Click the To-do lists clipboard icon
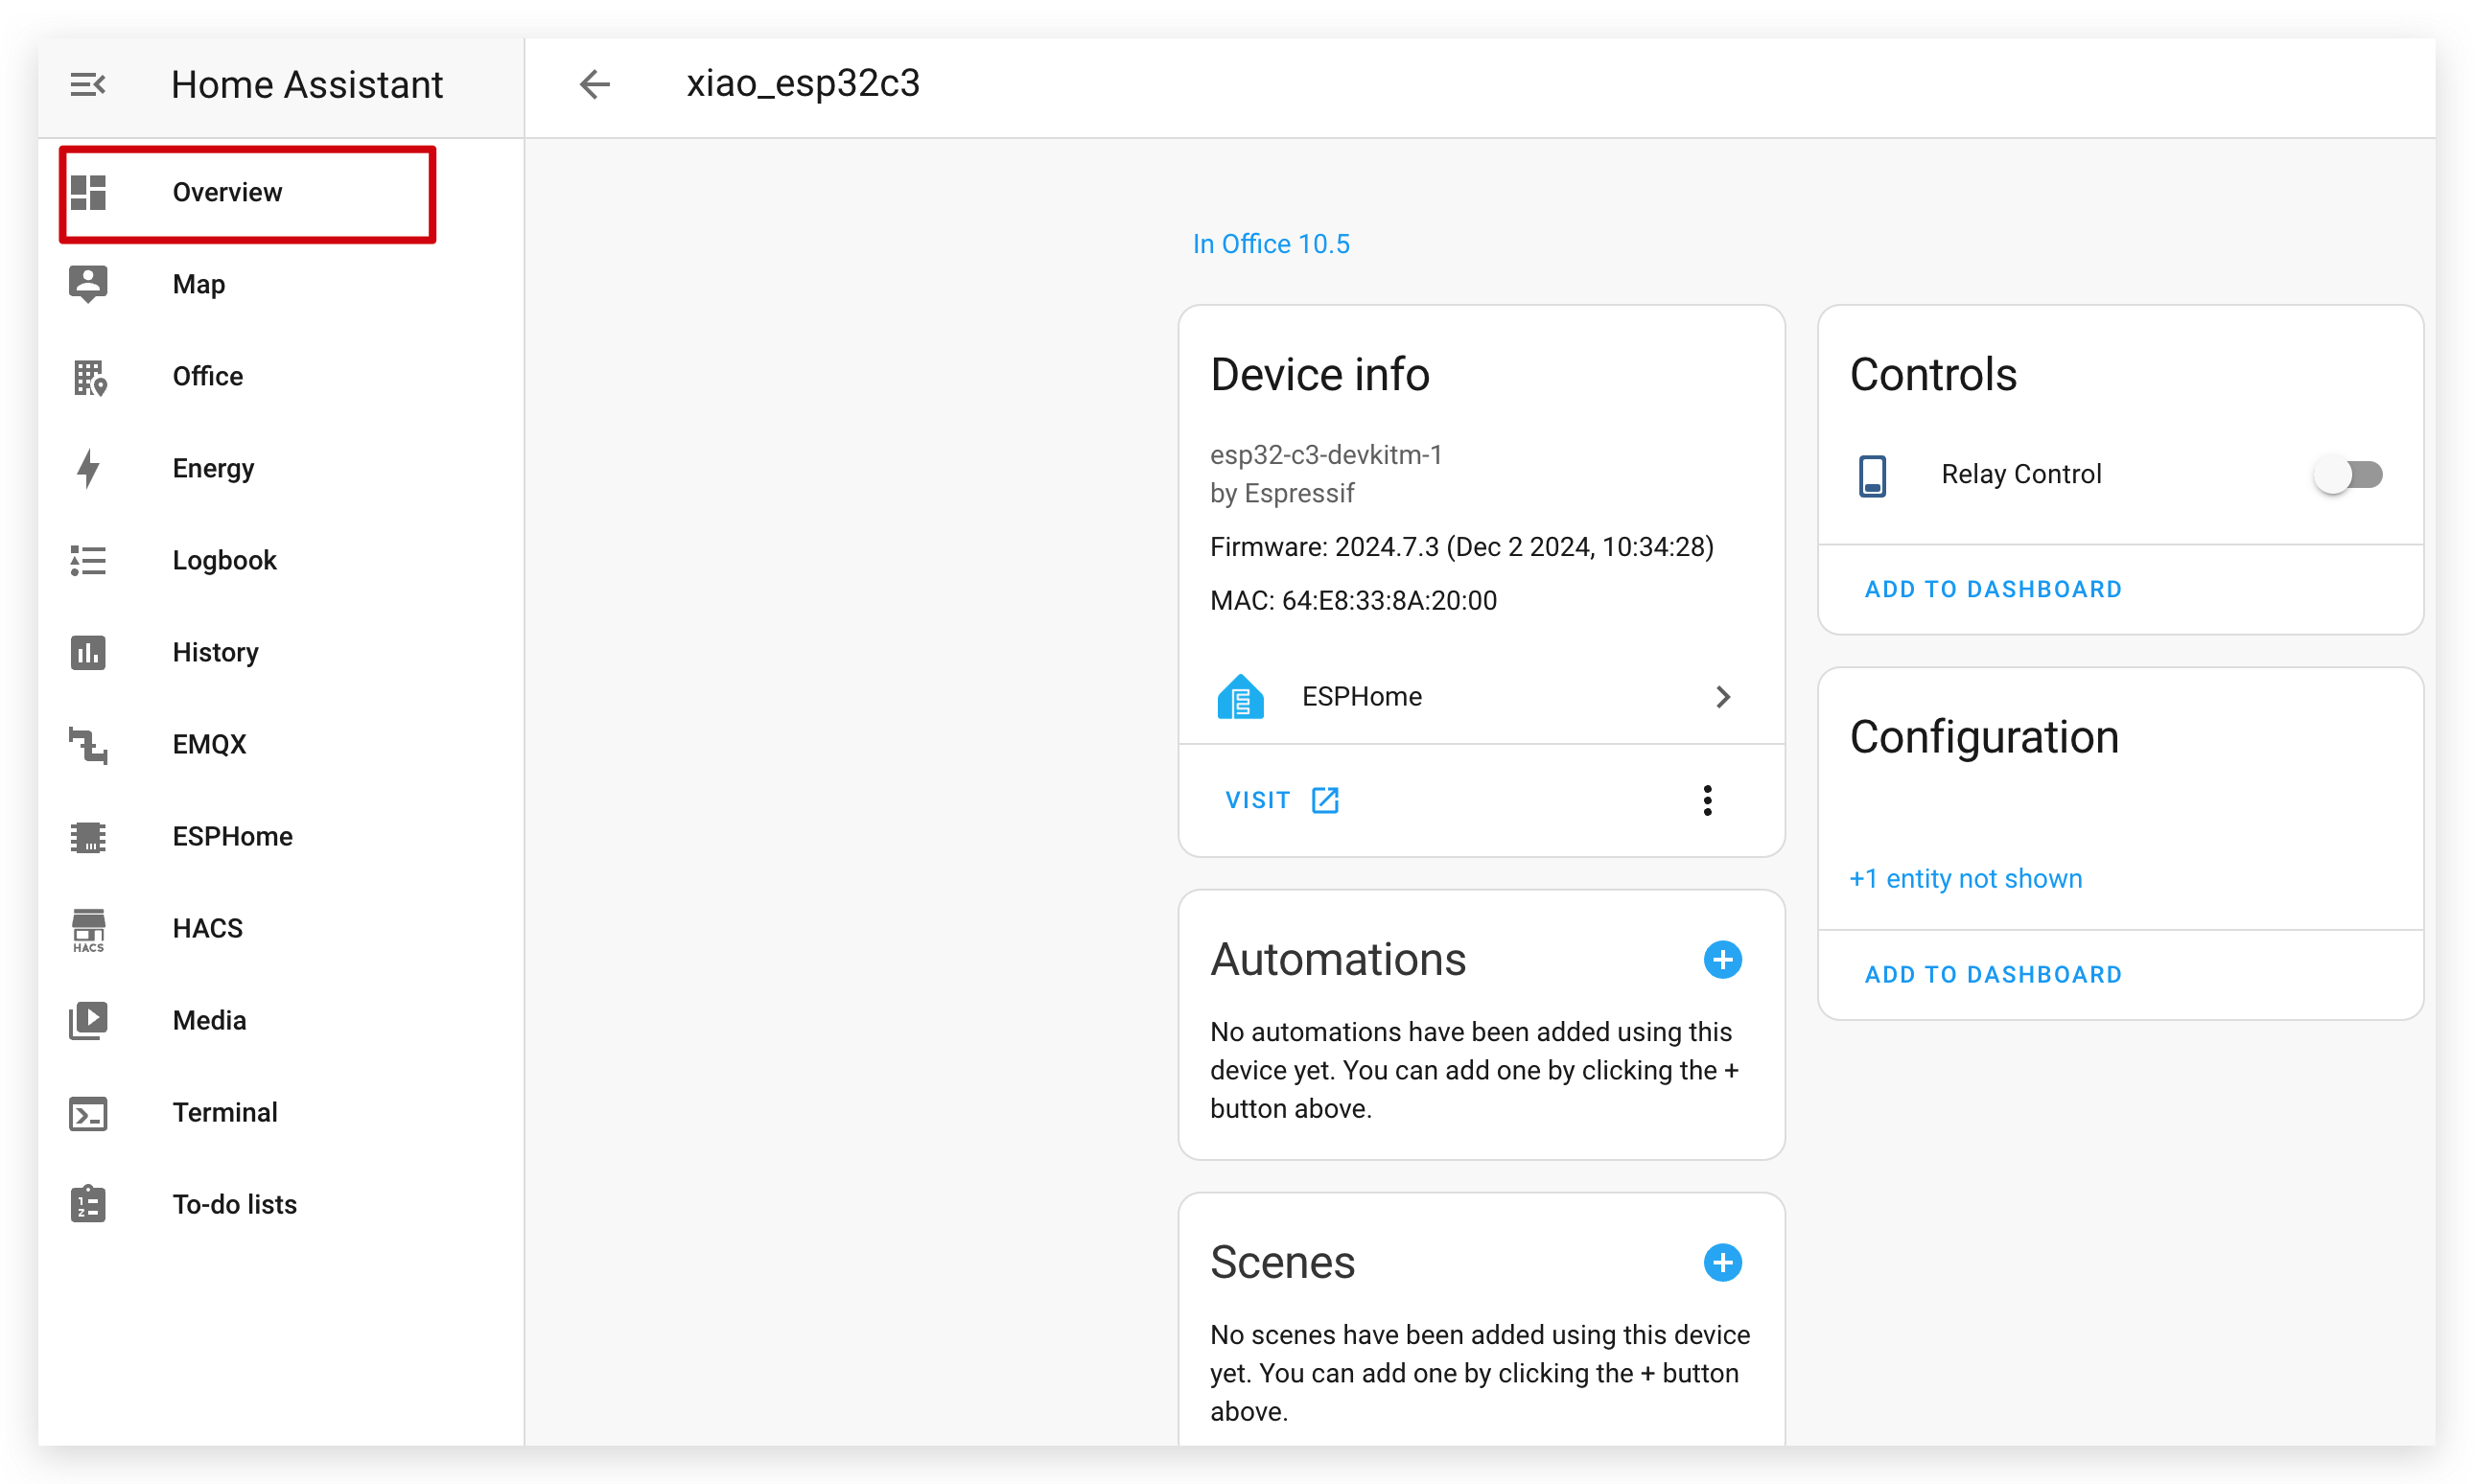Screen dimensions: 2474x1484 pos(88,1205)
